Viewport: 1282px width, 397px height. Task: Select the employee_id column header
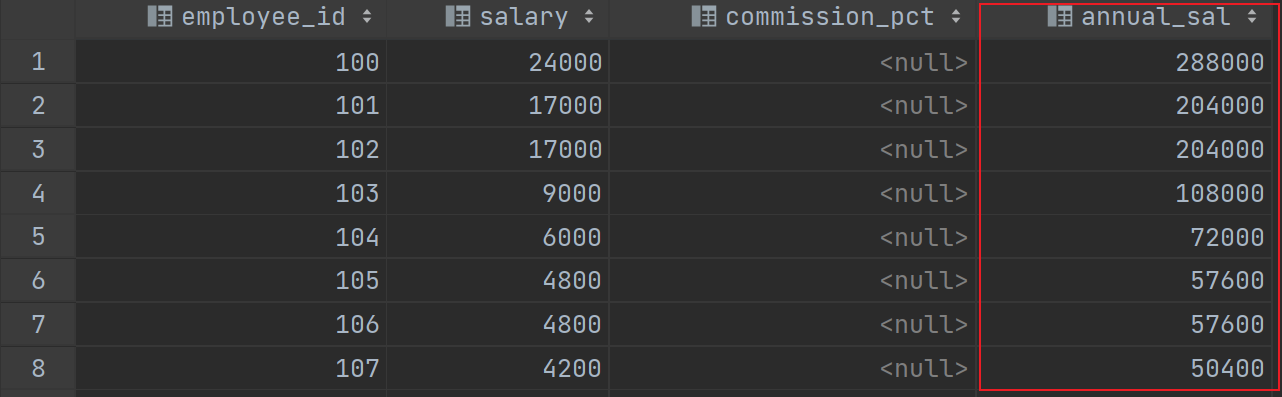231,17
